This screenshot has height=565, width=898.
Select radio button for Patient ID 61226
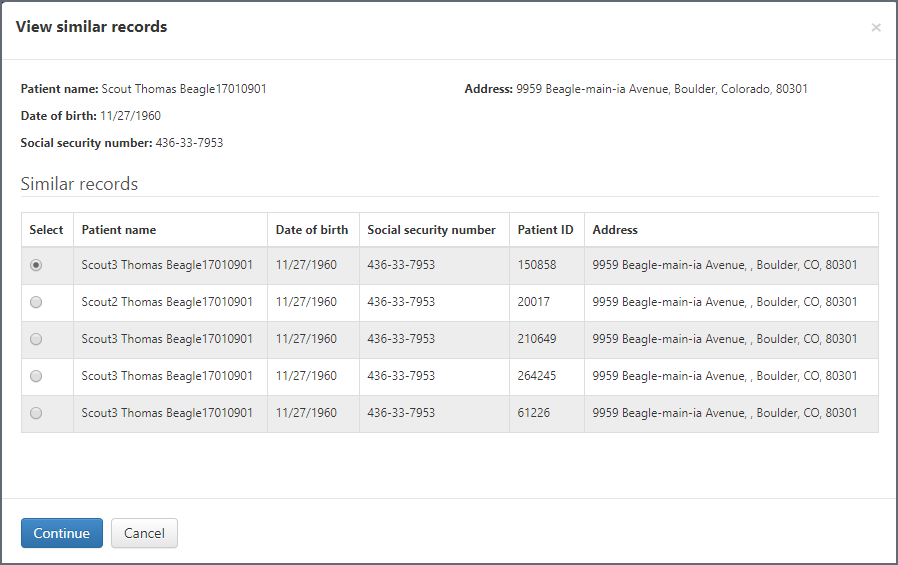coord(36,413)
